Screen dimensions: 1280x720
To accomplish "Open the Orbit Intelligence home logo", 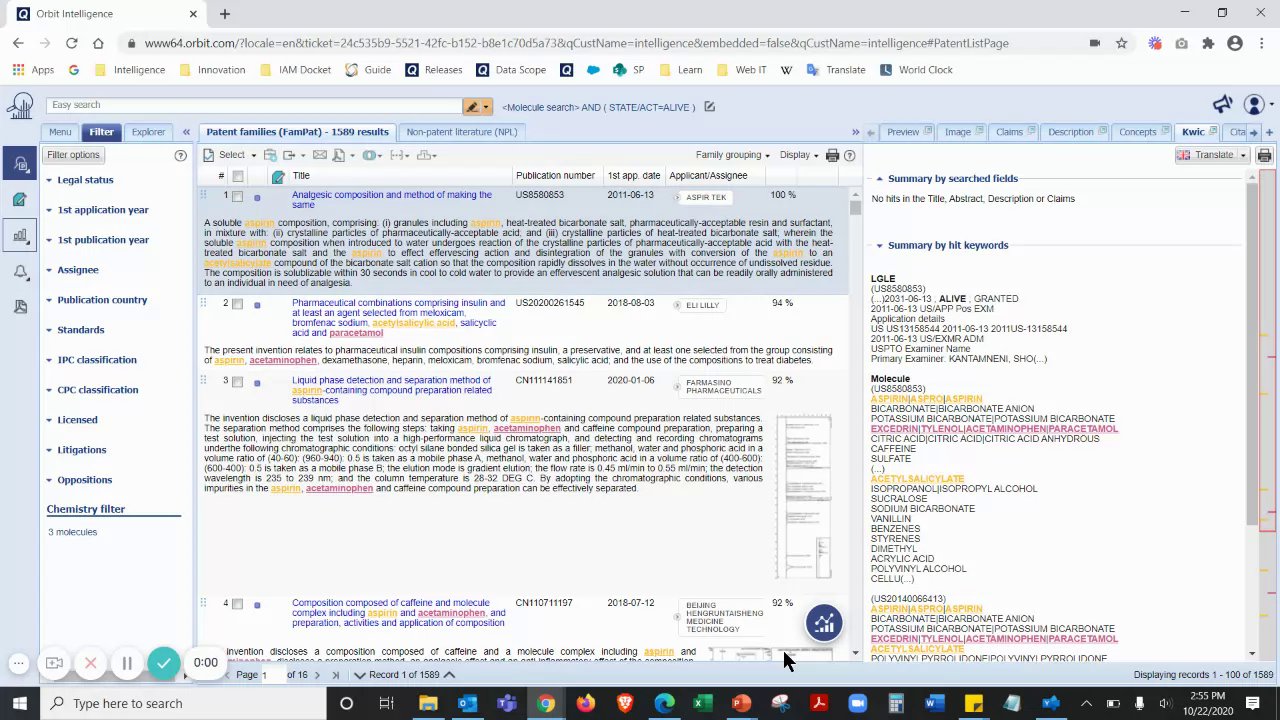I will [x=19, y=106].
